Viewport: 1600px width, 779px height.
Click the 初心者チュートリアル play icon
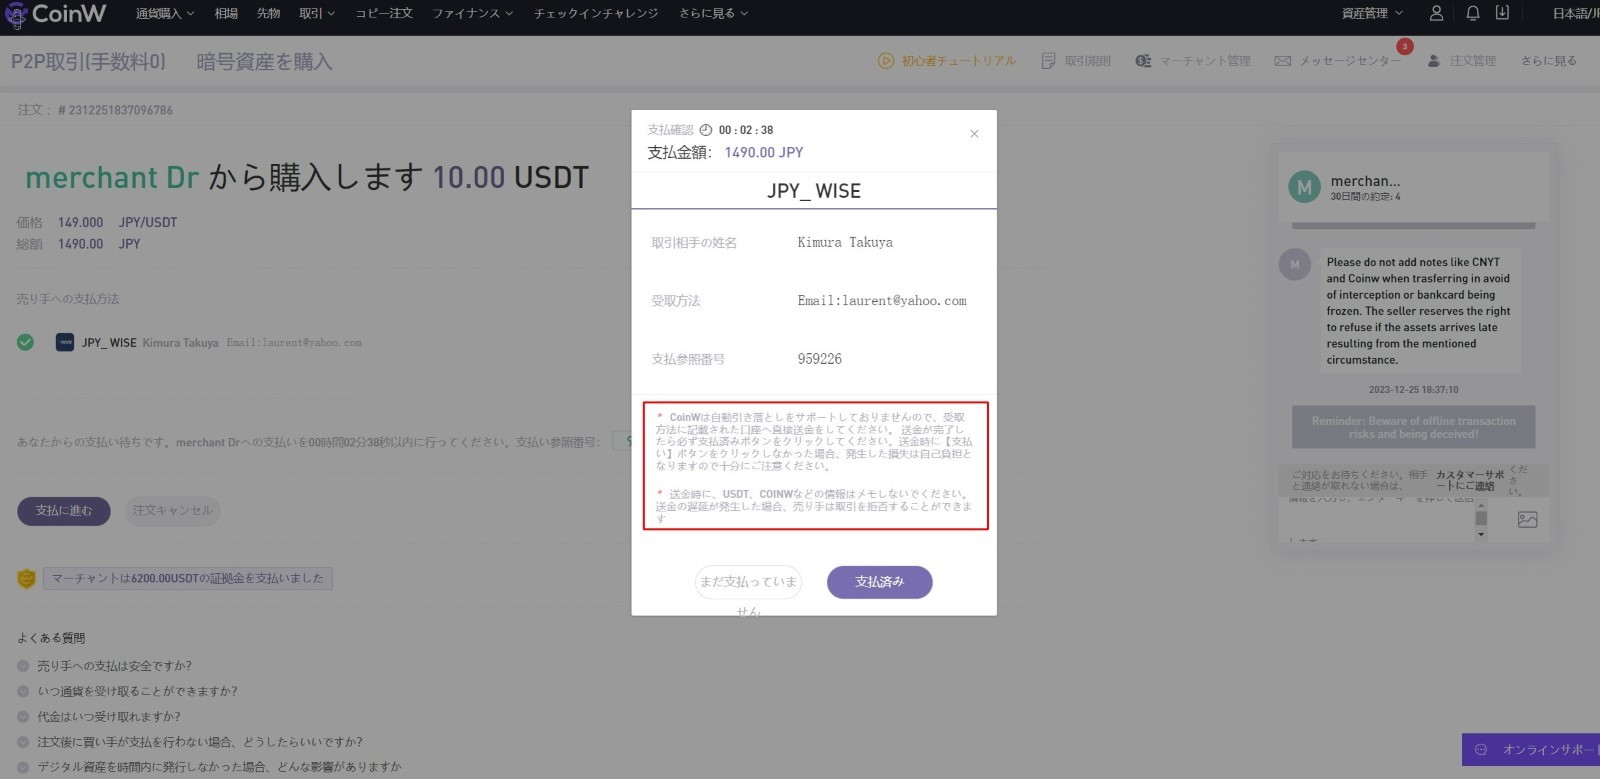click(x=885, y=61)
